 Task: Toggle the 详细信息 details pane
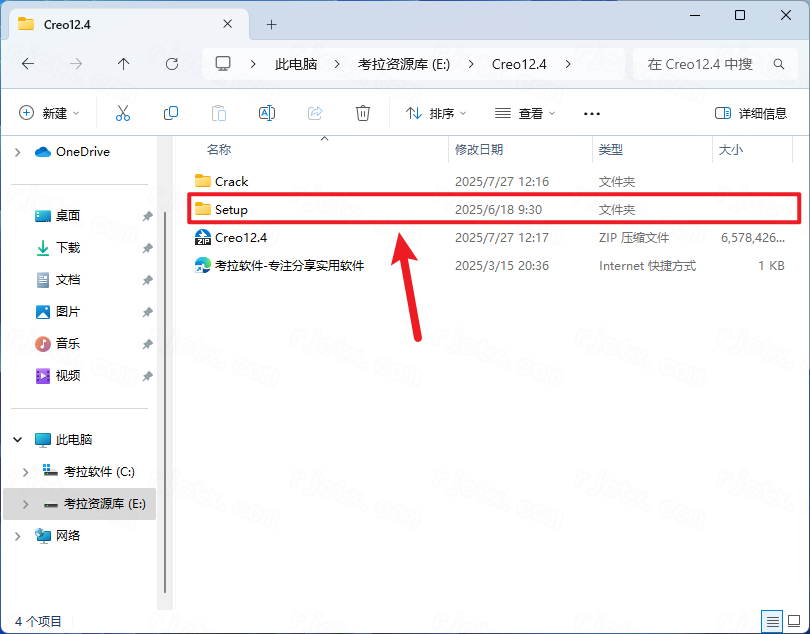pyautogui.click(x=751, y=113)
